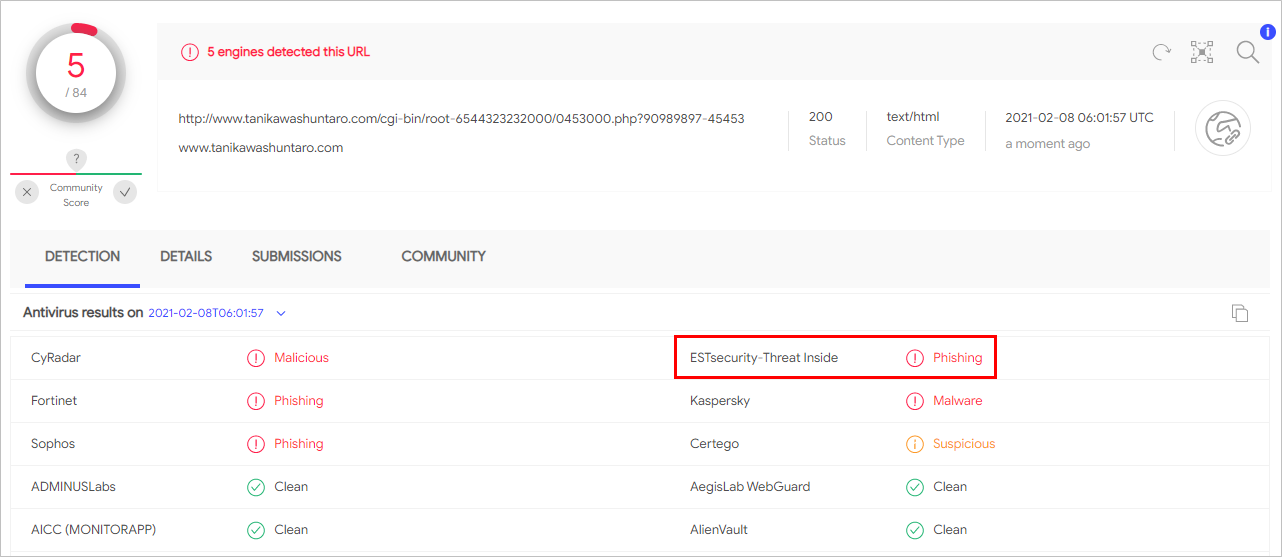Click the Suspicious verdict for Certego
Image resolution: width=1282 pixels, height=557 pixels.
coord(964,443)
